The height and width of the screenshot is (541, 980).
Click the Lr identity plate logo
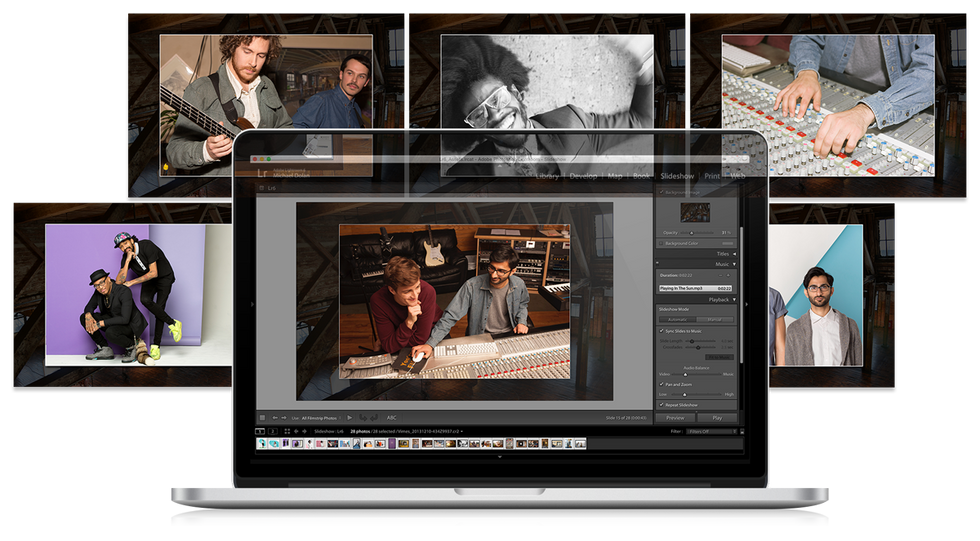coord(262,173)
